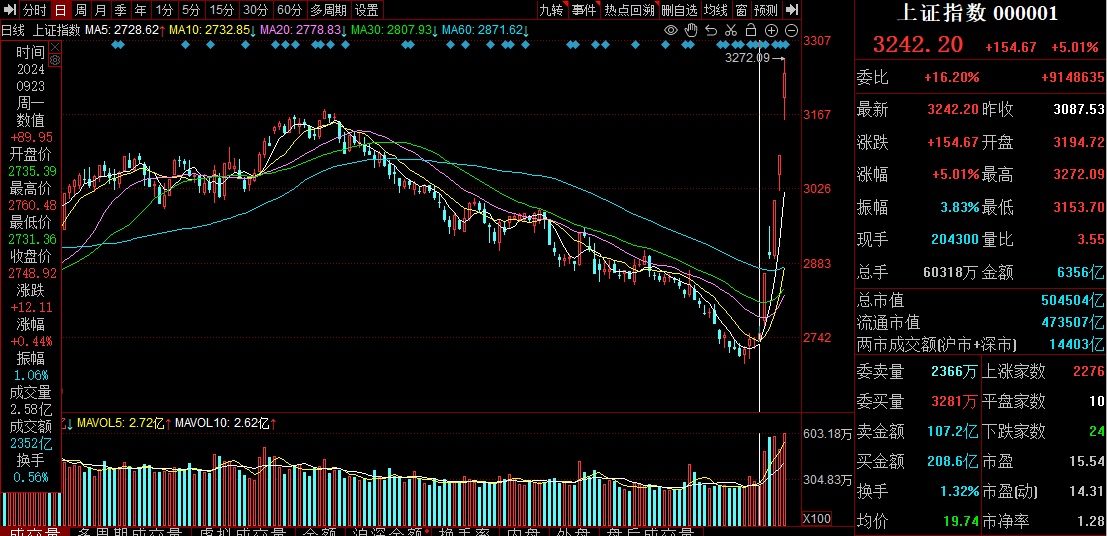Open the 设置 settings button
Viewport: 1107px width, 536px height.
click(x=366, y=10)
